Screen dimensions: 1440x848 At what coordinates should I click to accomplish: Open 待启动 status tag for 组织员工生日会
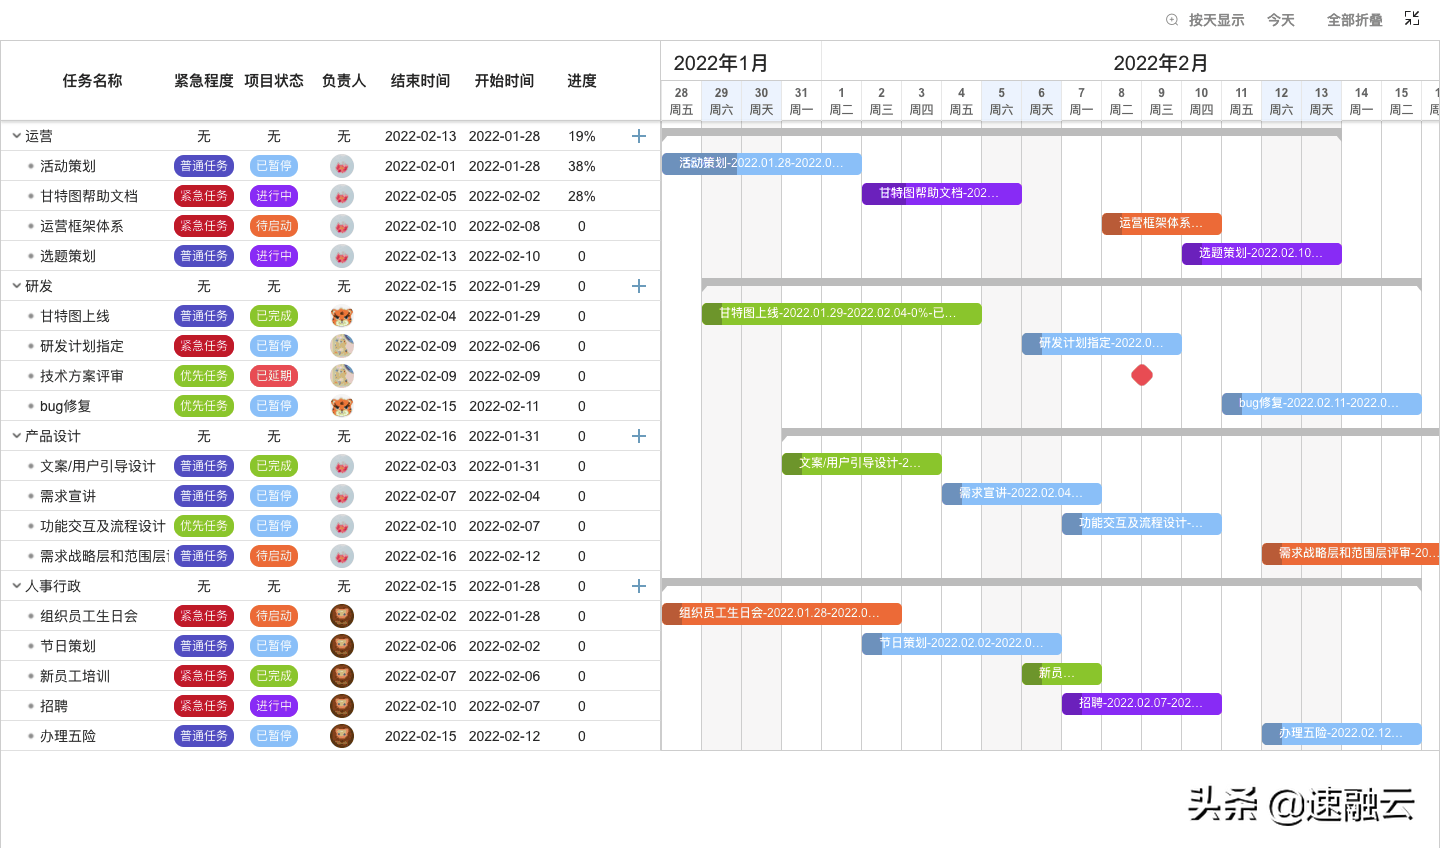point(274,616)
